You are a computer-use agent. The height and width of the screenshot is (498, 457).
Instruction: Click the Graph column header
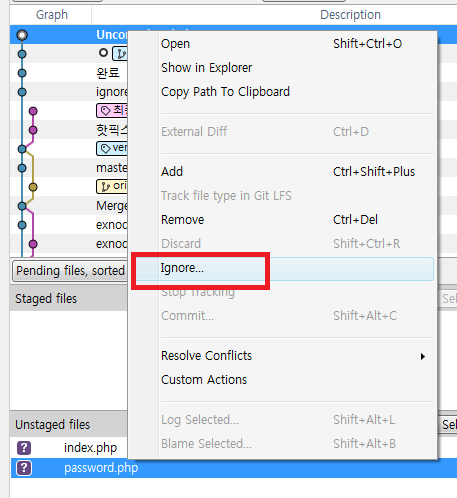point(52,15)
